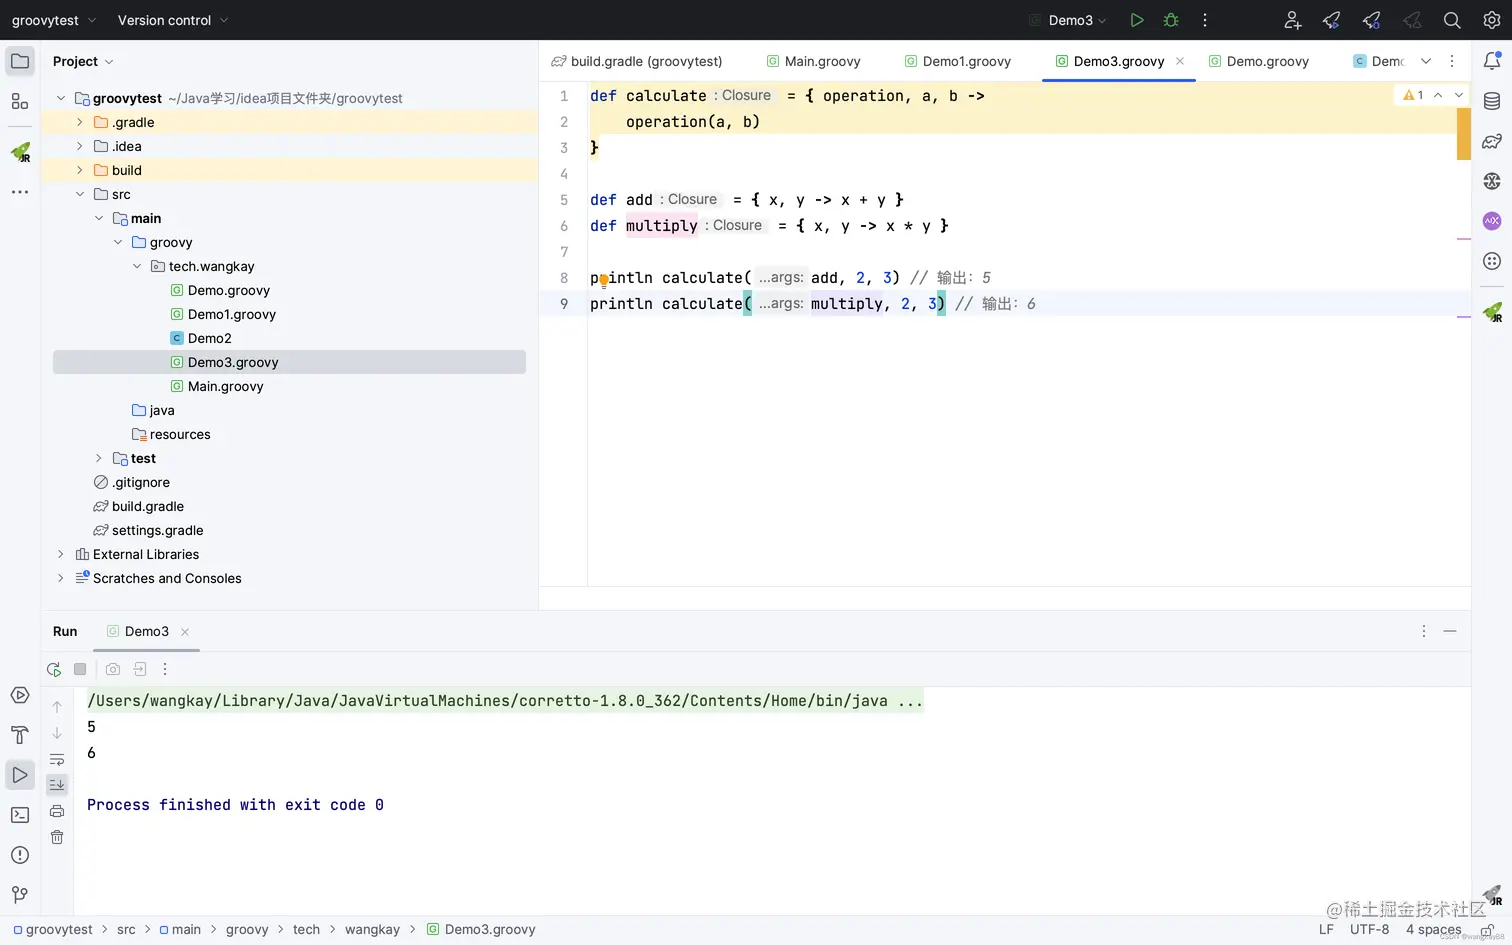Click the camera snapshot icon in Run toolbar
This screenshot has width=1512, height=945.
(113, 669)
